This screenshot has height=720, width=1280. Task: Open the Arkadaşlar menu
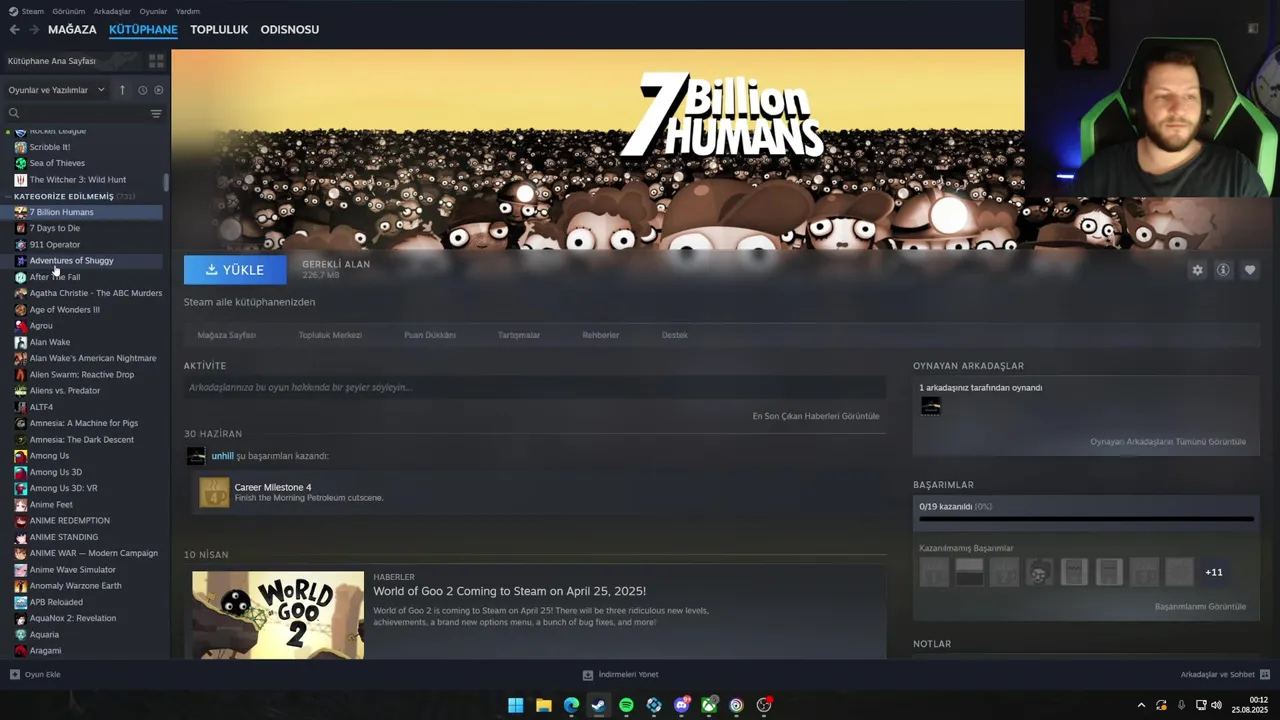click(x=112, y=11)
